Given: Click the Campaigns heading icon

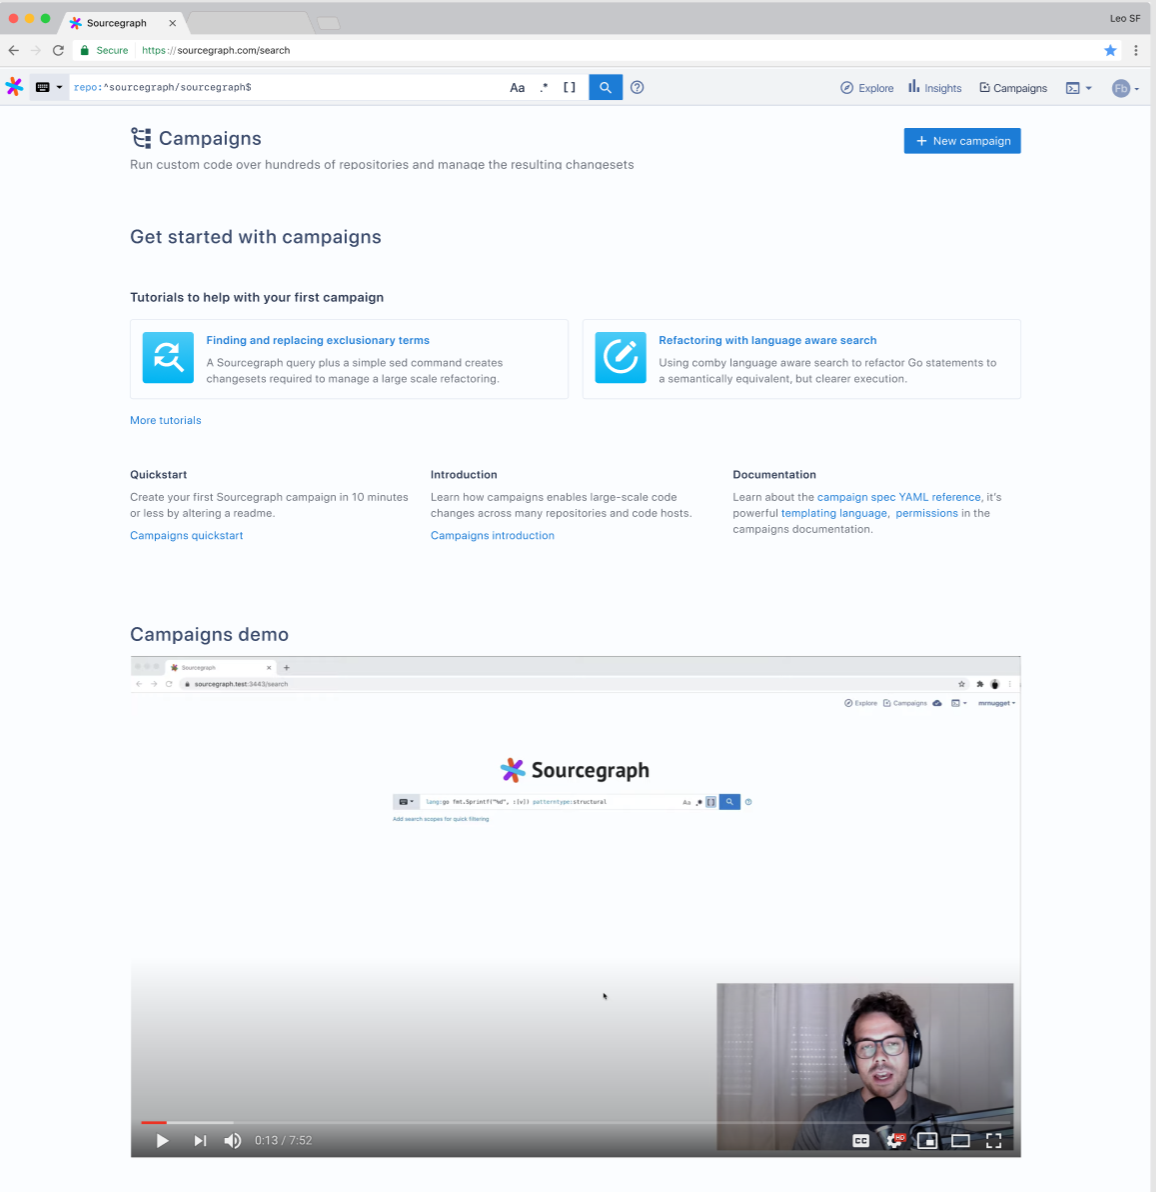Looking at the screenshot, I should [141, 138].
